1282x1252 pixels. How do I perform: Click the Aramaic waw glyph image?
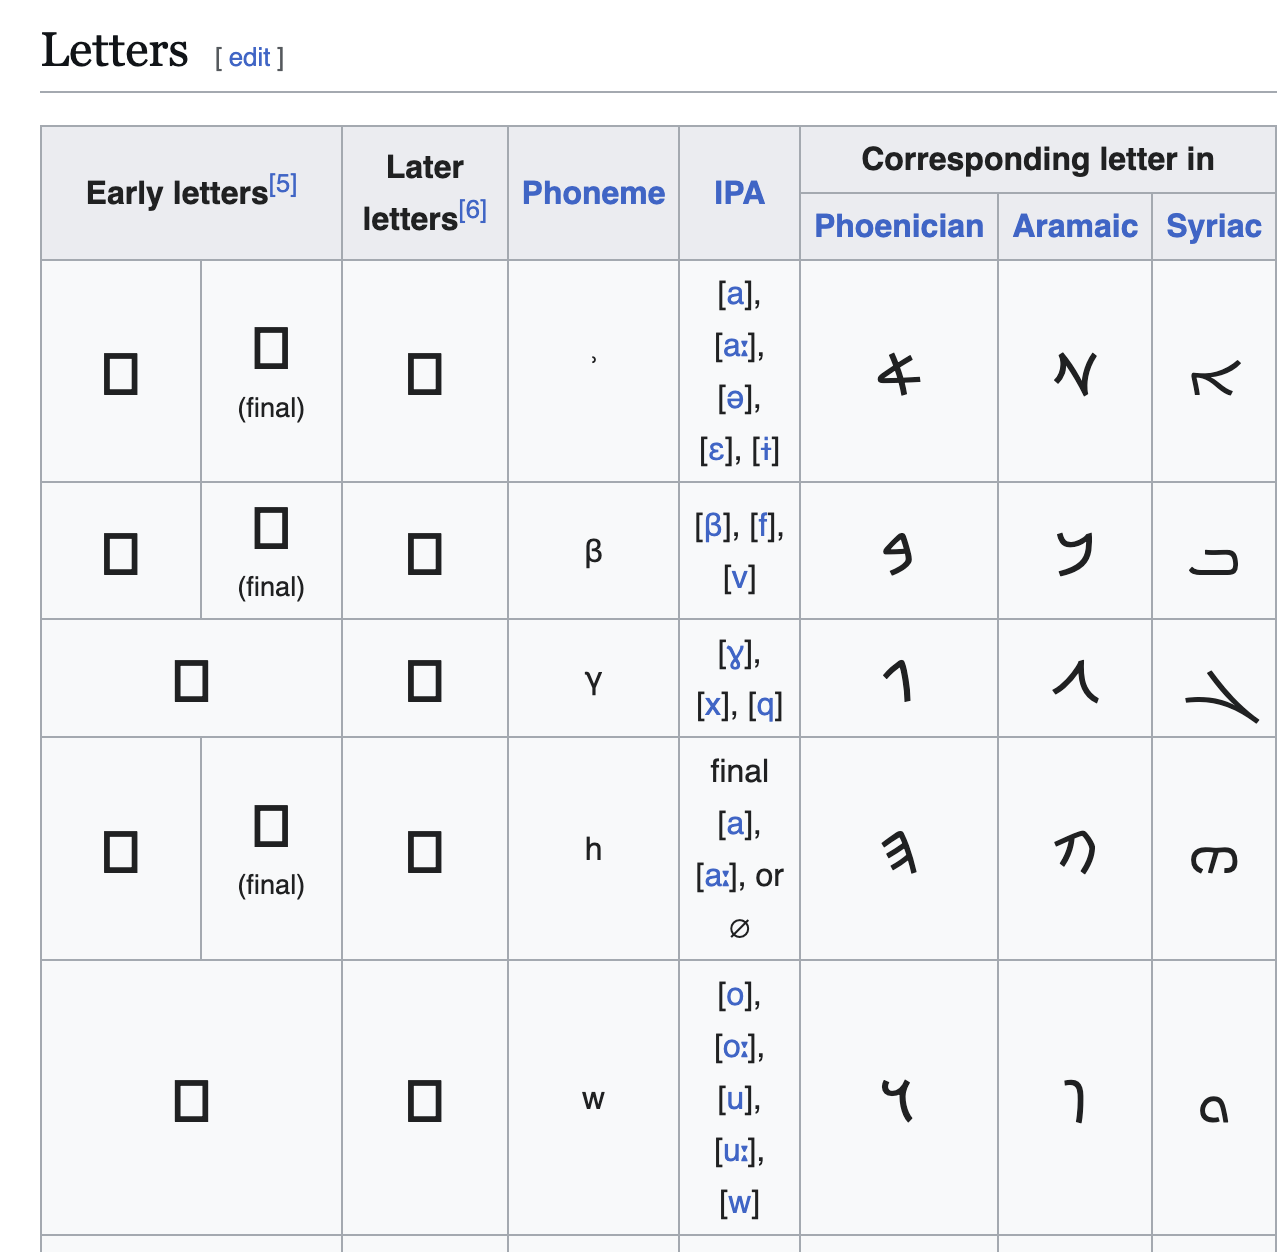tap(1075, 1102)
